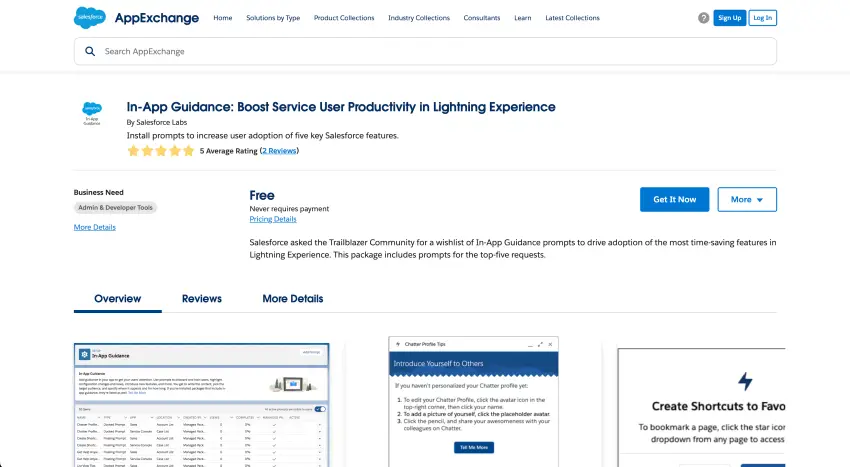Open the More dropdown button

point(746,199)
